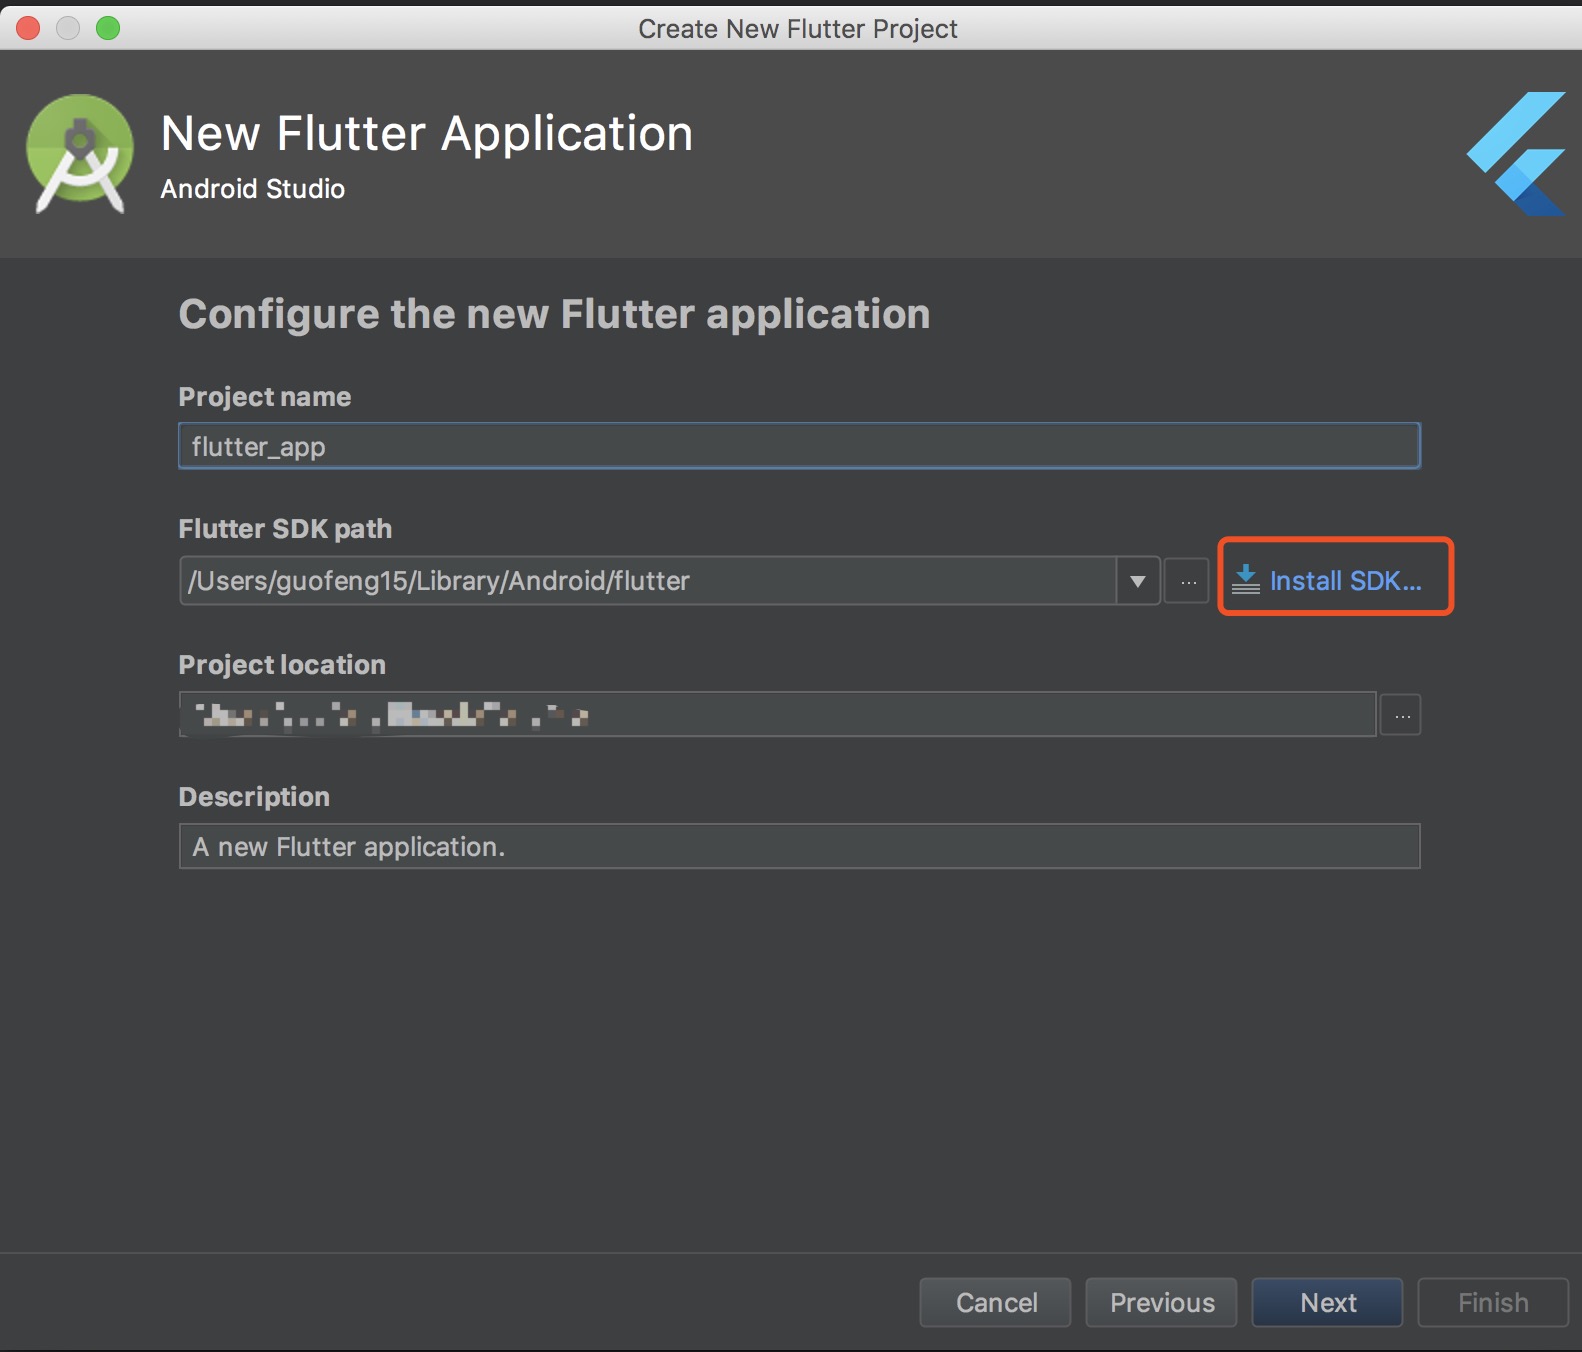Click the 'Project location' label
Image resolution: width=1582 pixels, height=1352 pixels.
[x=282, y=665]
